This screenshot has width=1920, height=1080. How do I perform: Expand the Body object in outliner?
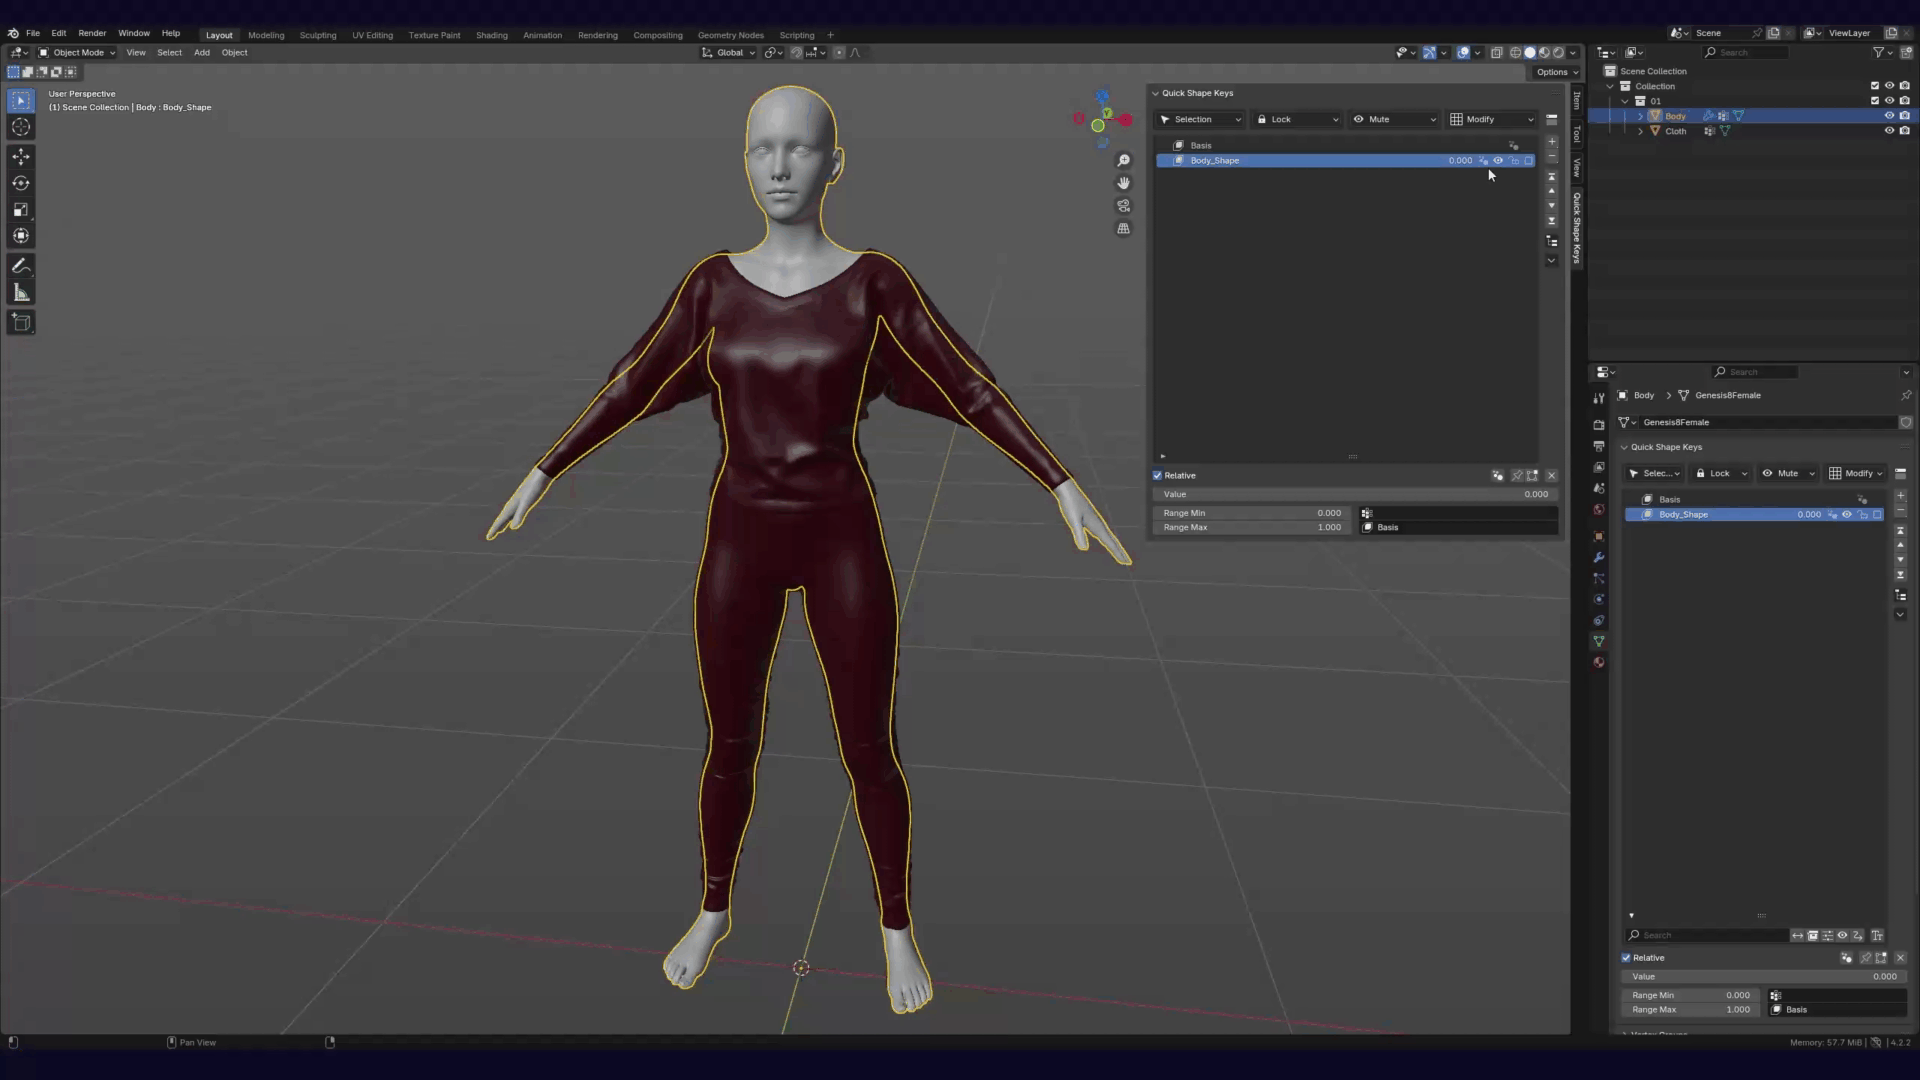click(1640, 116)
